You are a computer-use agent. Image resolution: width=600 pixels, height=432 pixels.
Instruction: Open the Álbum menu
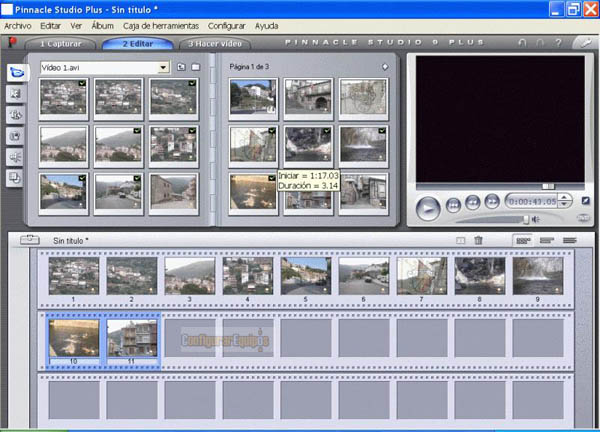click(103, 26)
